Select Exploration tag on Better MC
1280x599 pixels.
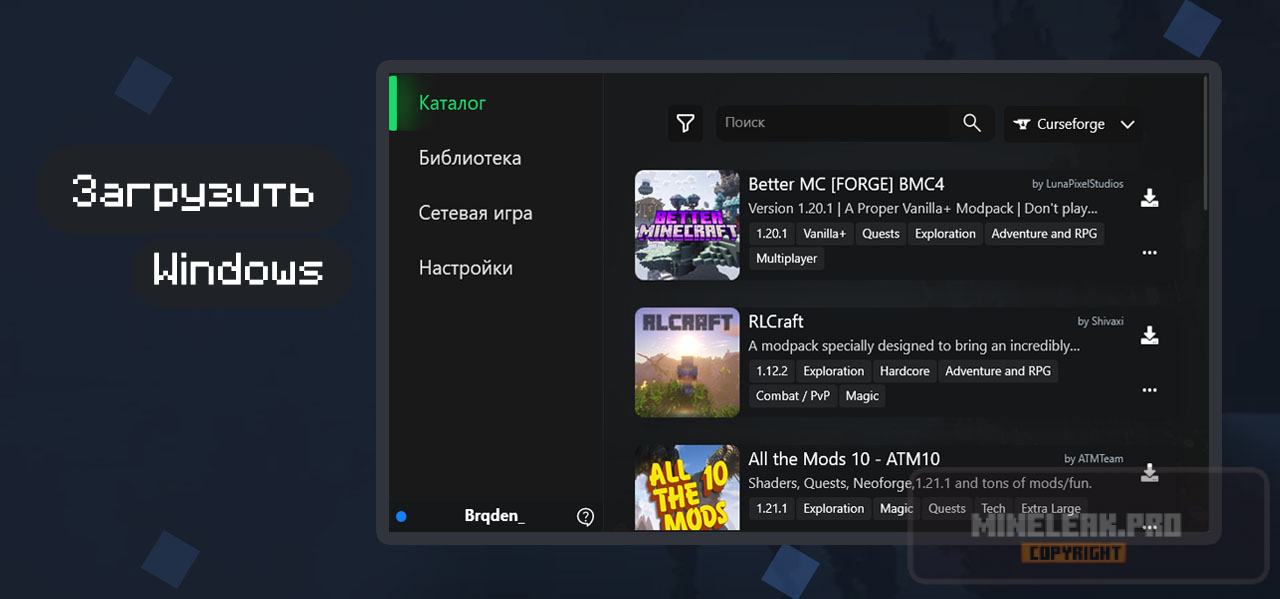[945, 234]
